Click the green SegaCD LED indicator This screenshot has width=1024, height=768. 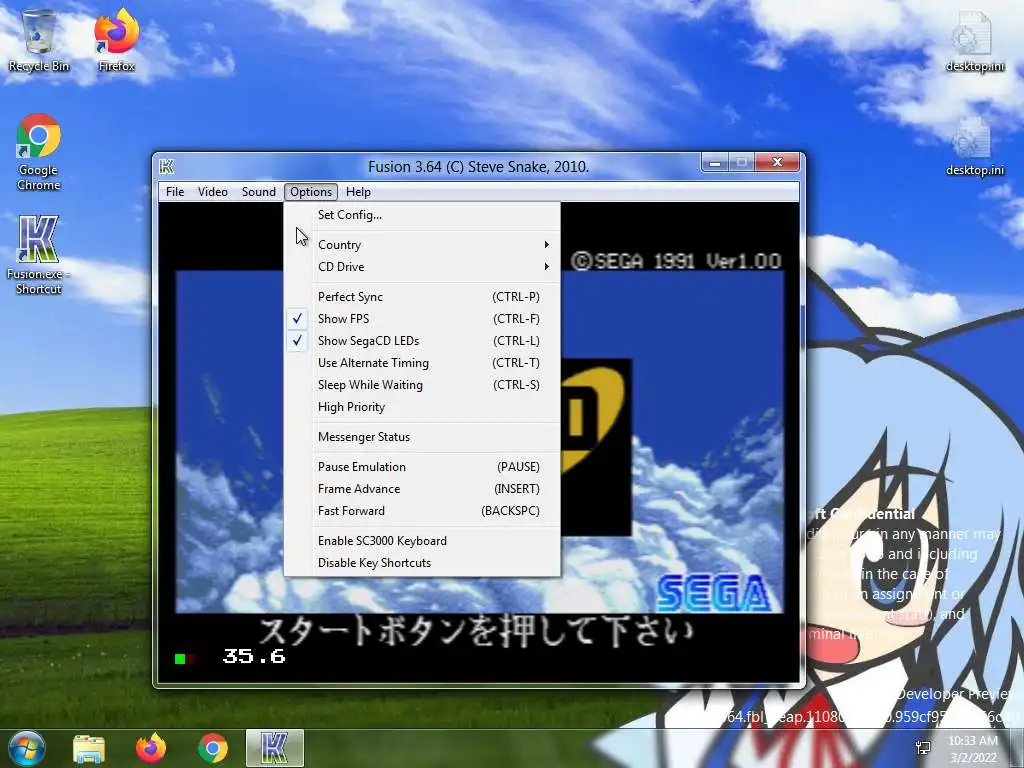(x=180, y=659)
